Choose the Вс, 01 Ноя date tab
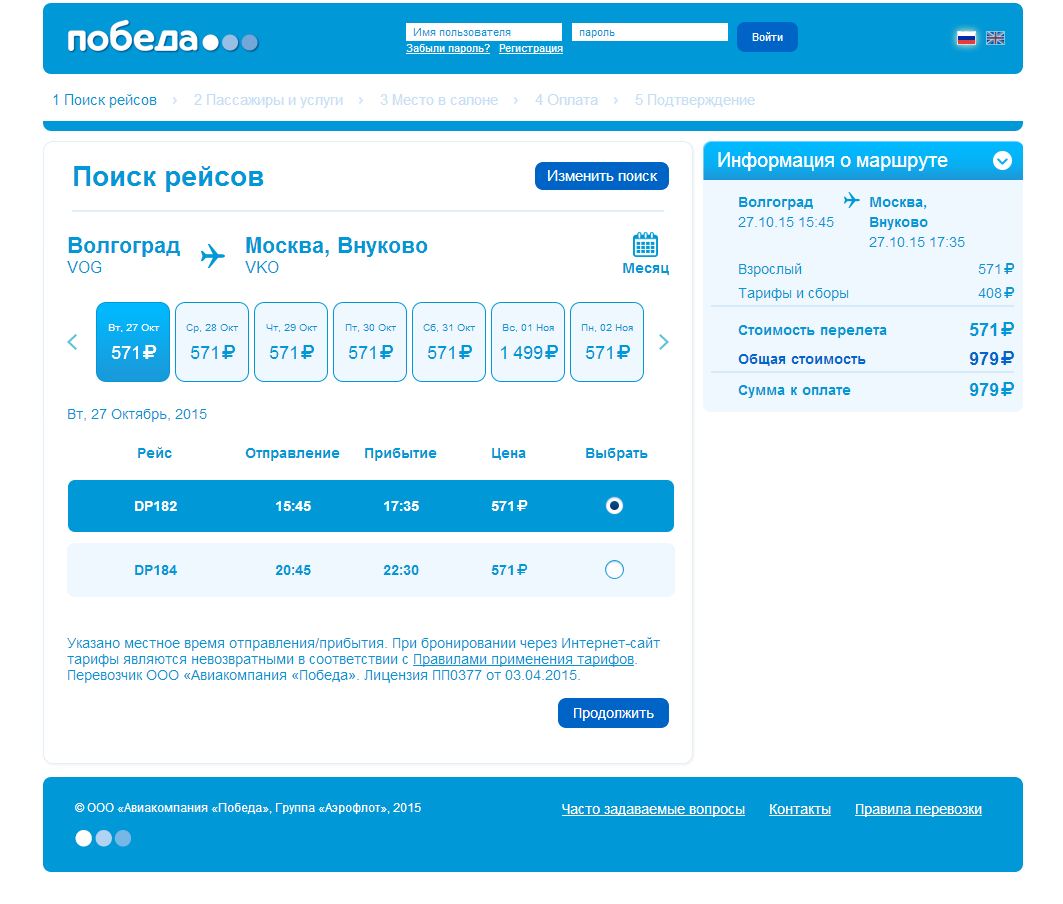The height and width of the screenshot is (904, 1063). [528, 342]
